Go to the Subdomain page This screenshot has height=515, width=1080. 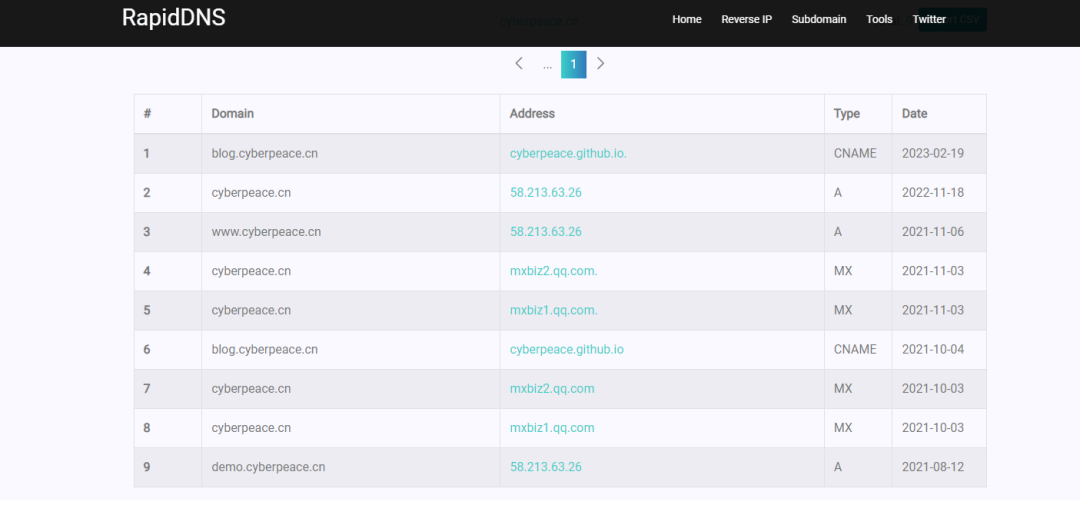click(x=818, y=19)
